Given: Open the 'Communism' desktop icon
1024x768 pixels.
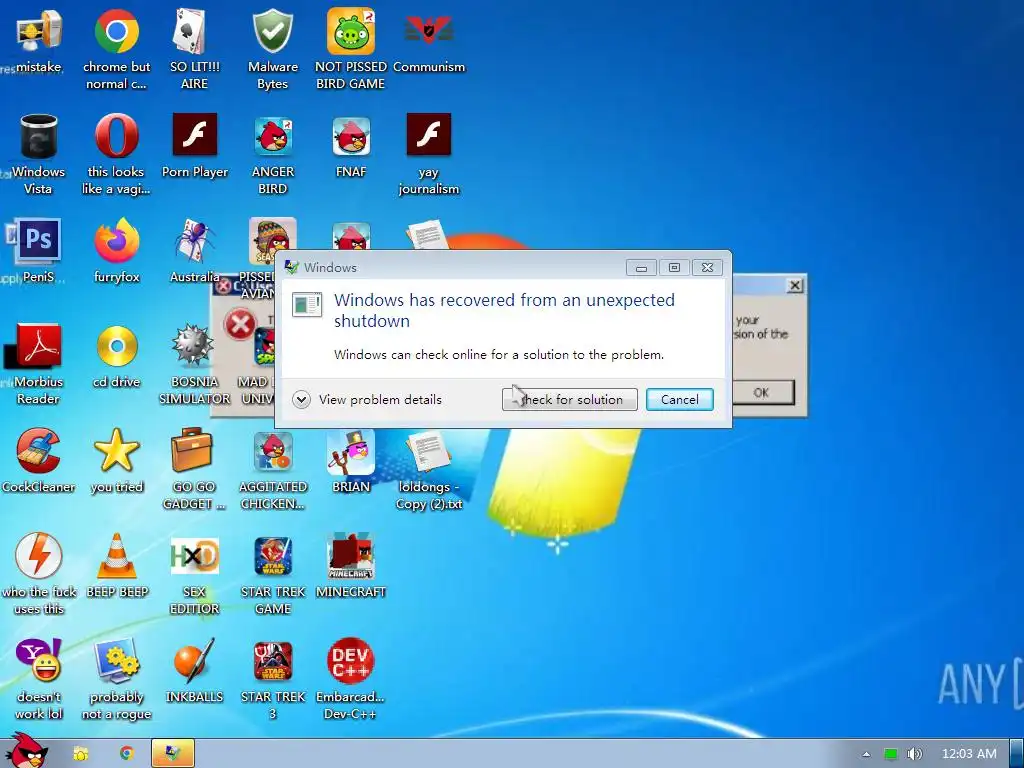Looking at the screenshot, I should click(x=428, y=31).
